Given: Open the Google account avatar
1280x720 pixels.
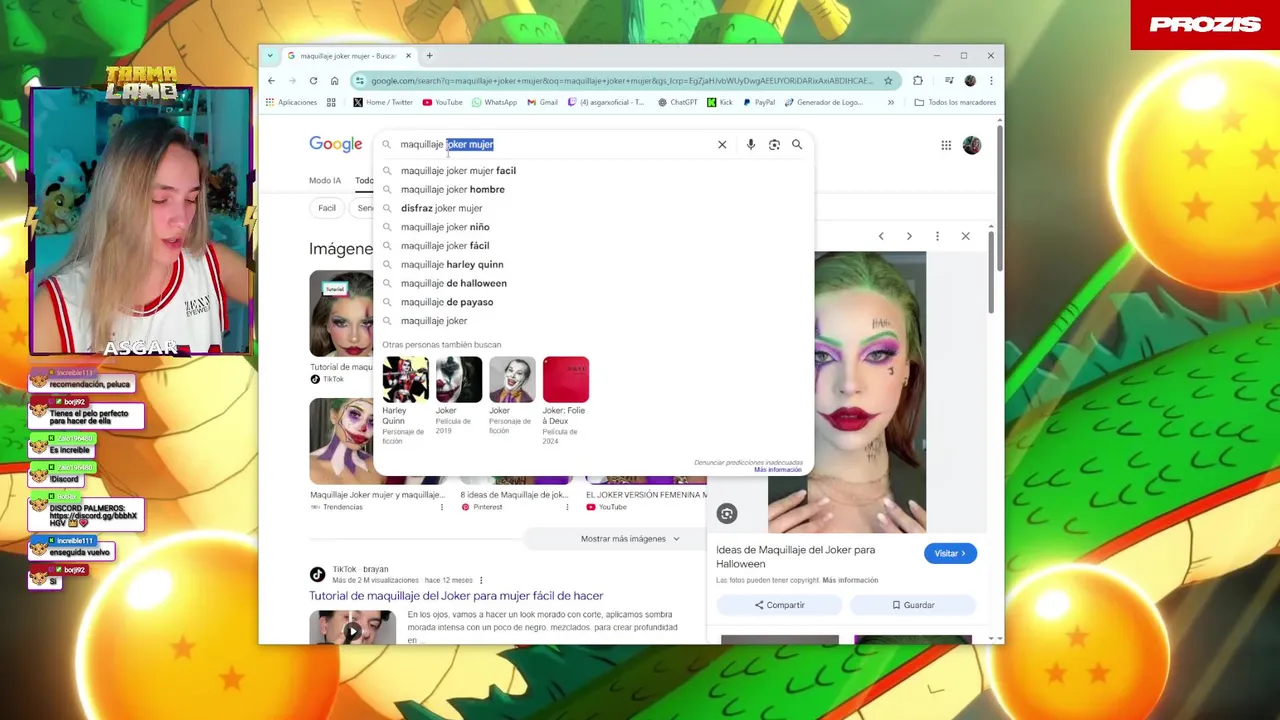Looking at the screenshot, I should (x=972, y=145).
